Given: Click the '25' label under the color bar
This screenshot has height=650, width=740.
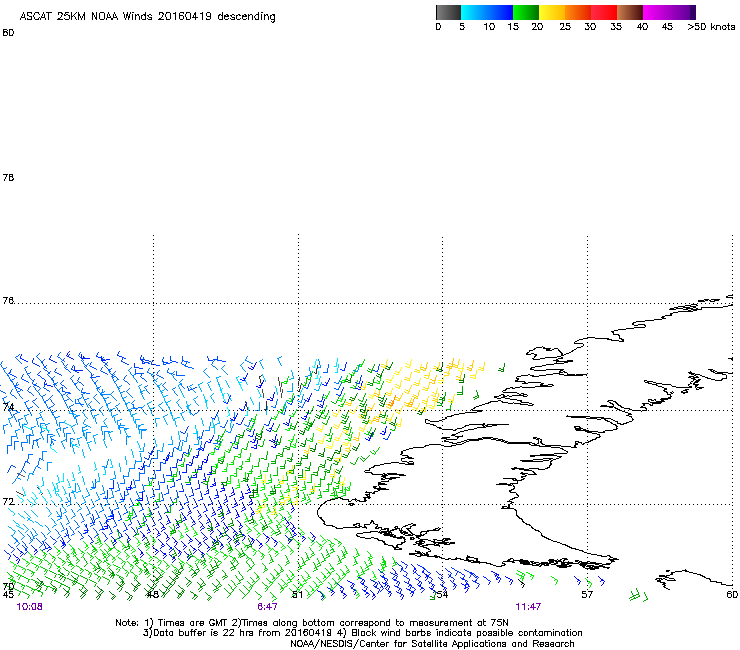Looking at the screenshot, I should click(x=565, y=27).
